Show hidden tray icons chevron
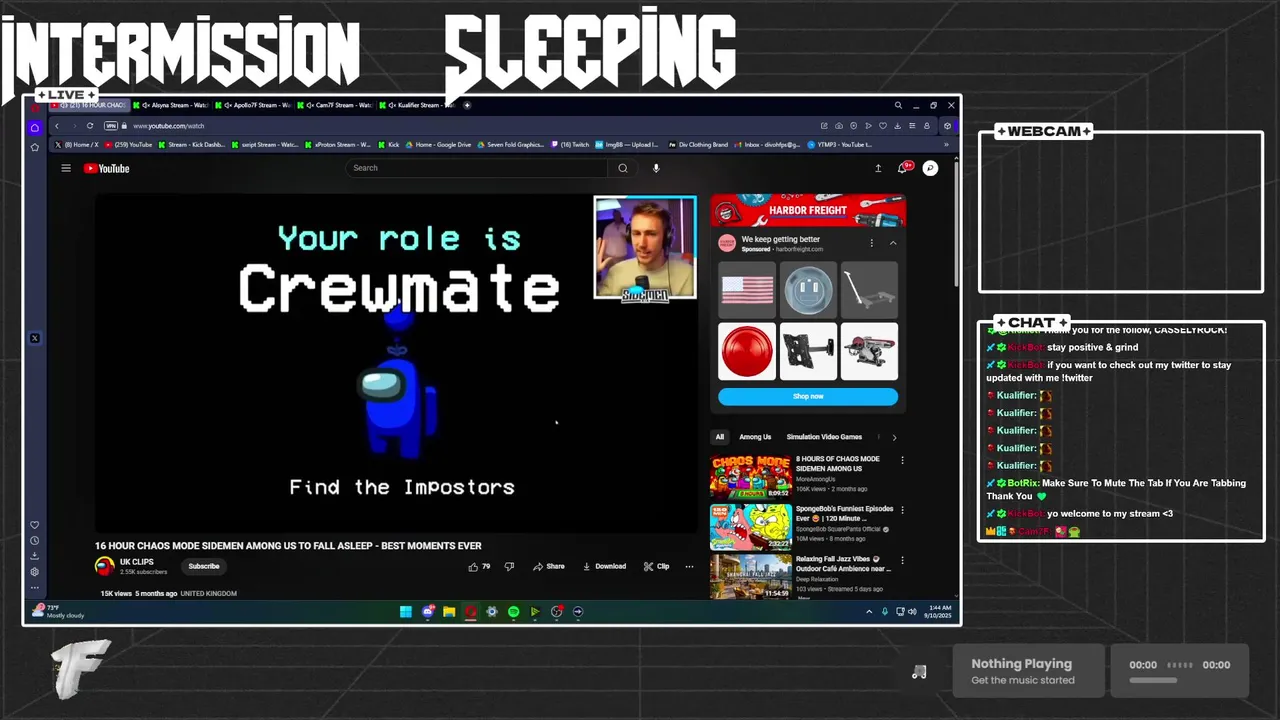 coord(868,611)
